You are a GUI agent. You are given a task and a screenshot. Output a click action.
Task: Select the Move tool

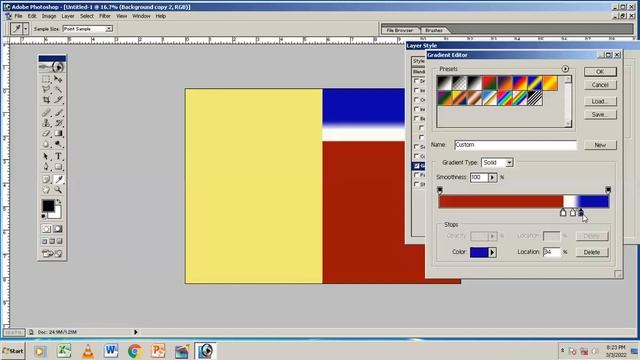pos(58,79)
